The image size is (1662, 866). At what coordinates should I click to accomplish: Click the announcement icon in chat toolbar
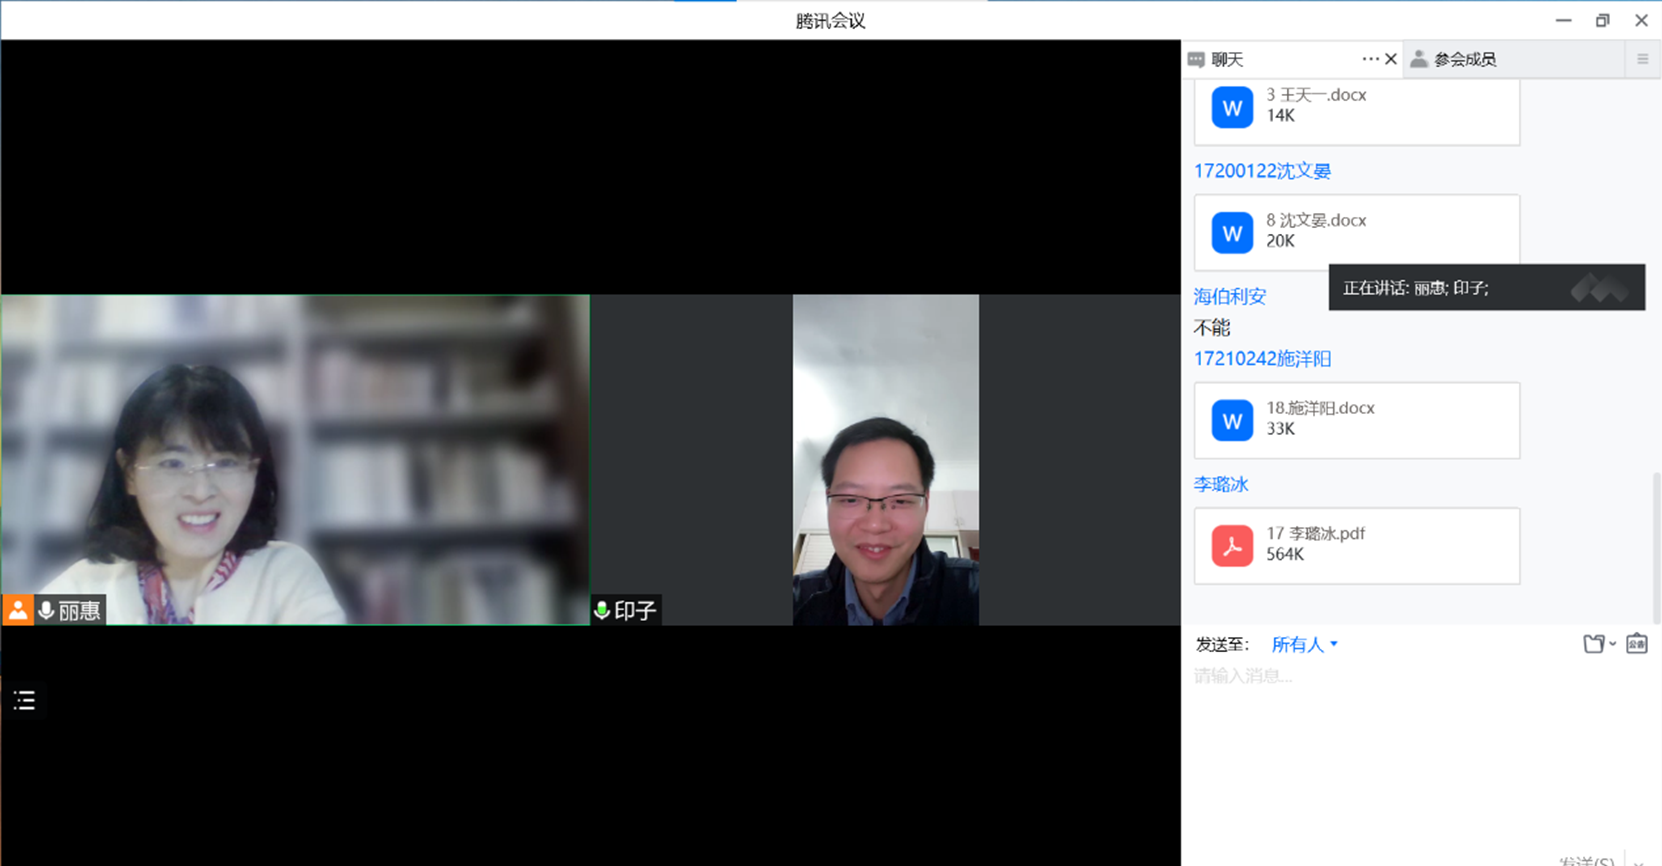[x=1636, y=644]
